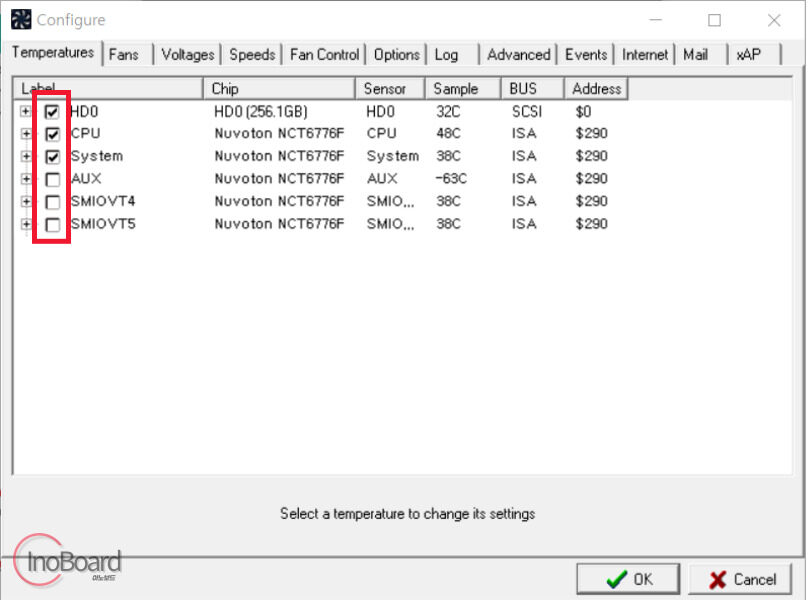Click the HD0 (256.1GB) chip cell
Screen dimensions: 810x600
click(x=261, y=112)
